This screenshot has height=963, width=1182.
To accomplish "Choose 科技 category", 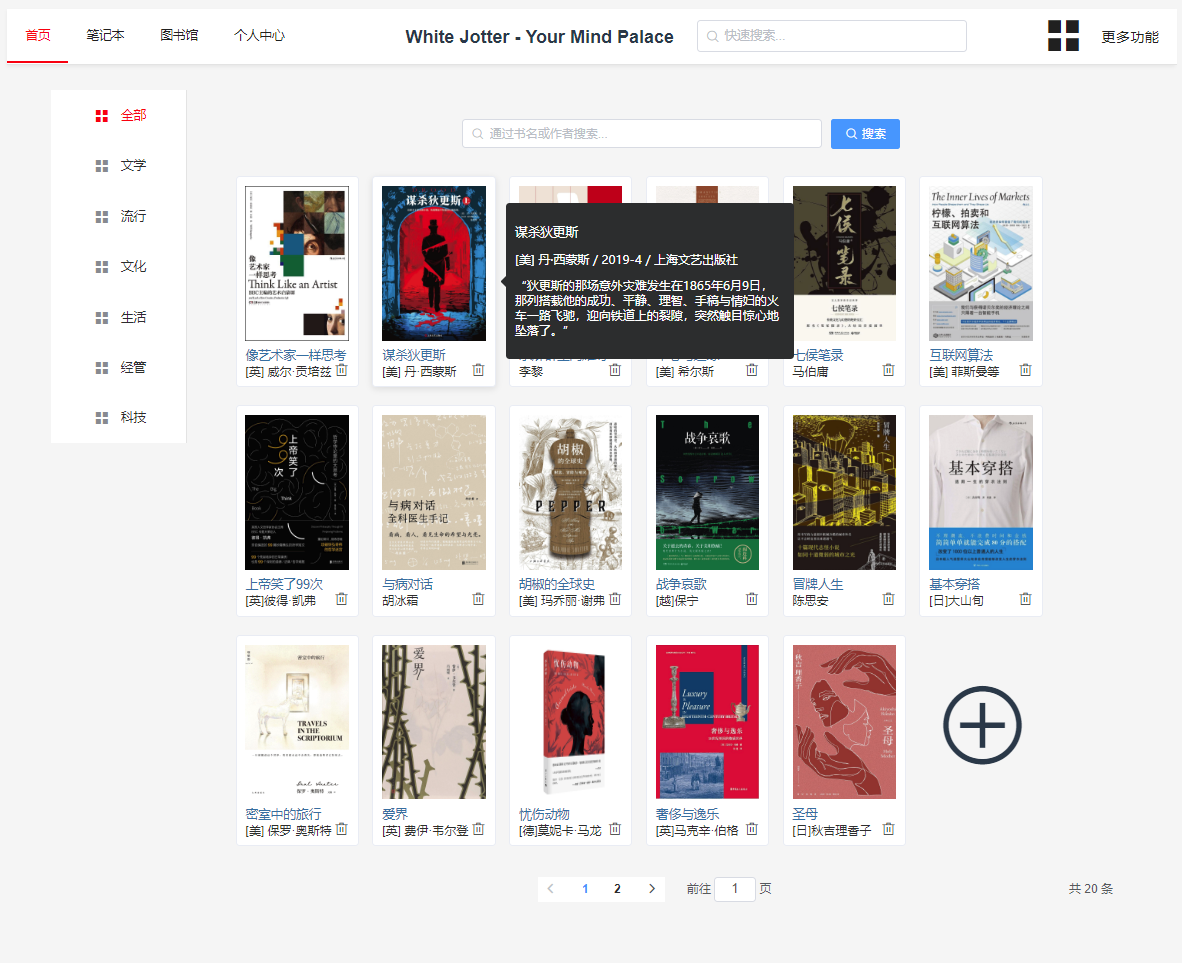I will [118, 418].
